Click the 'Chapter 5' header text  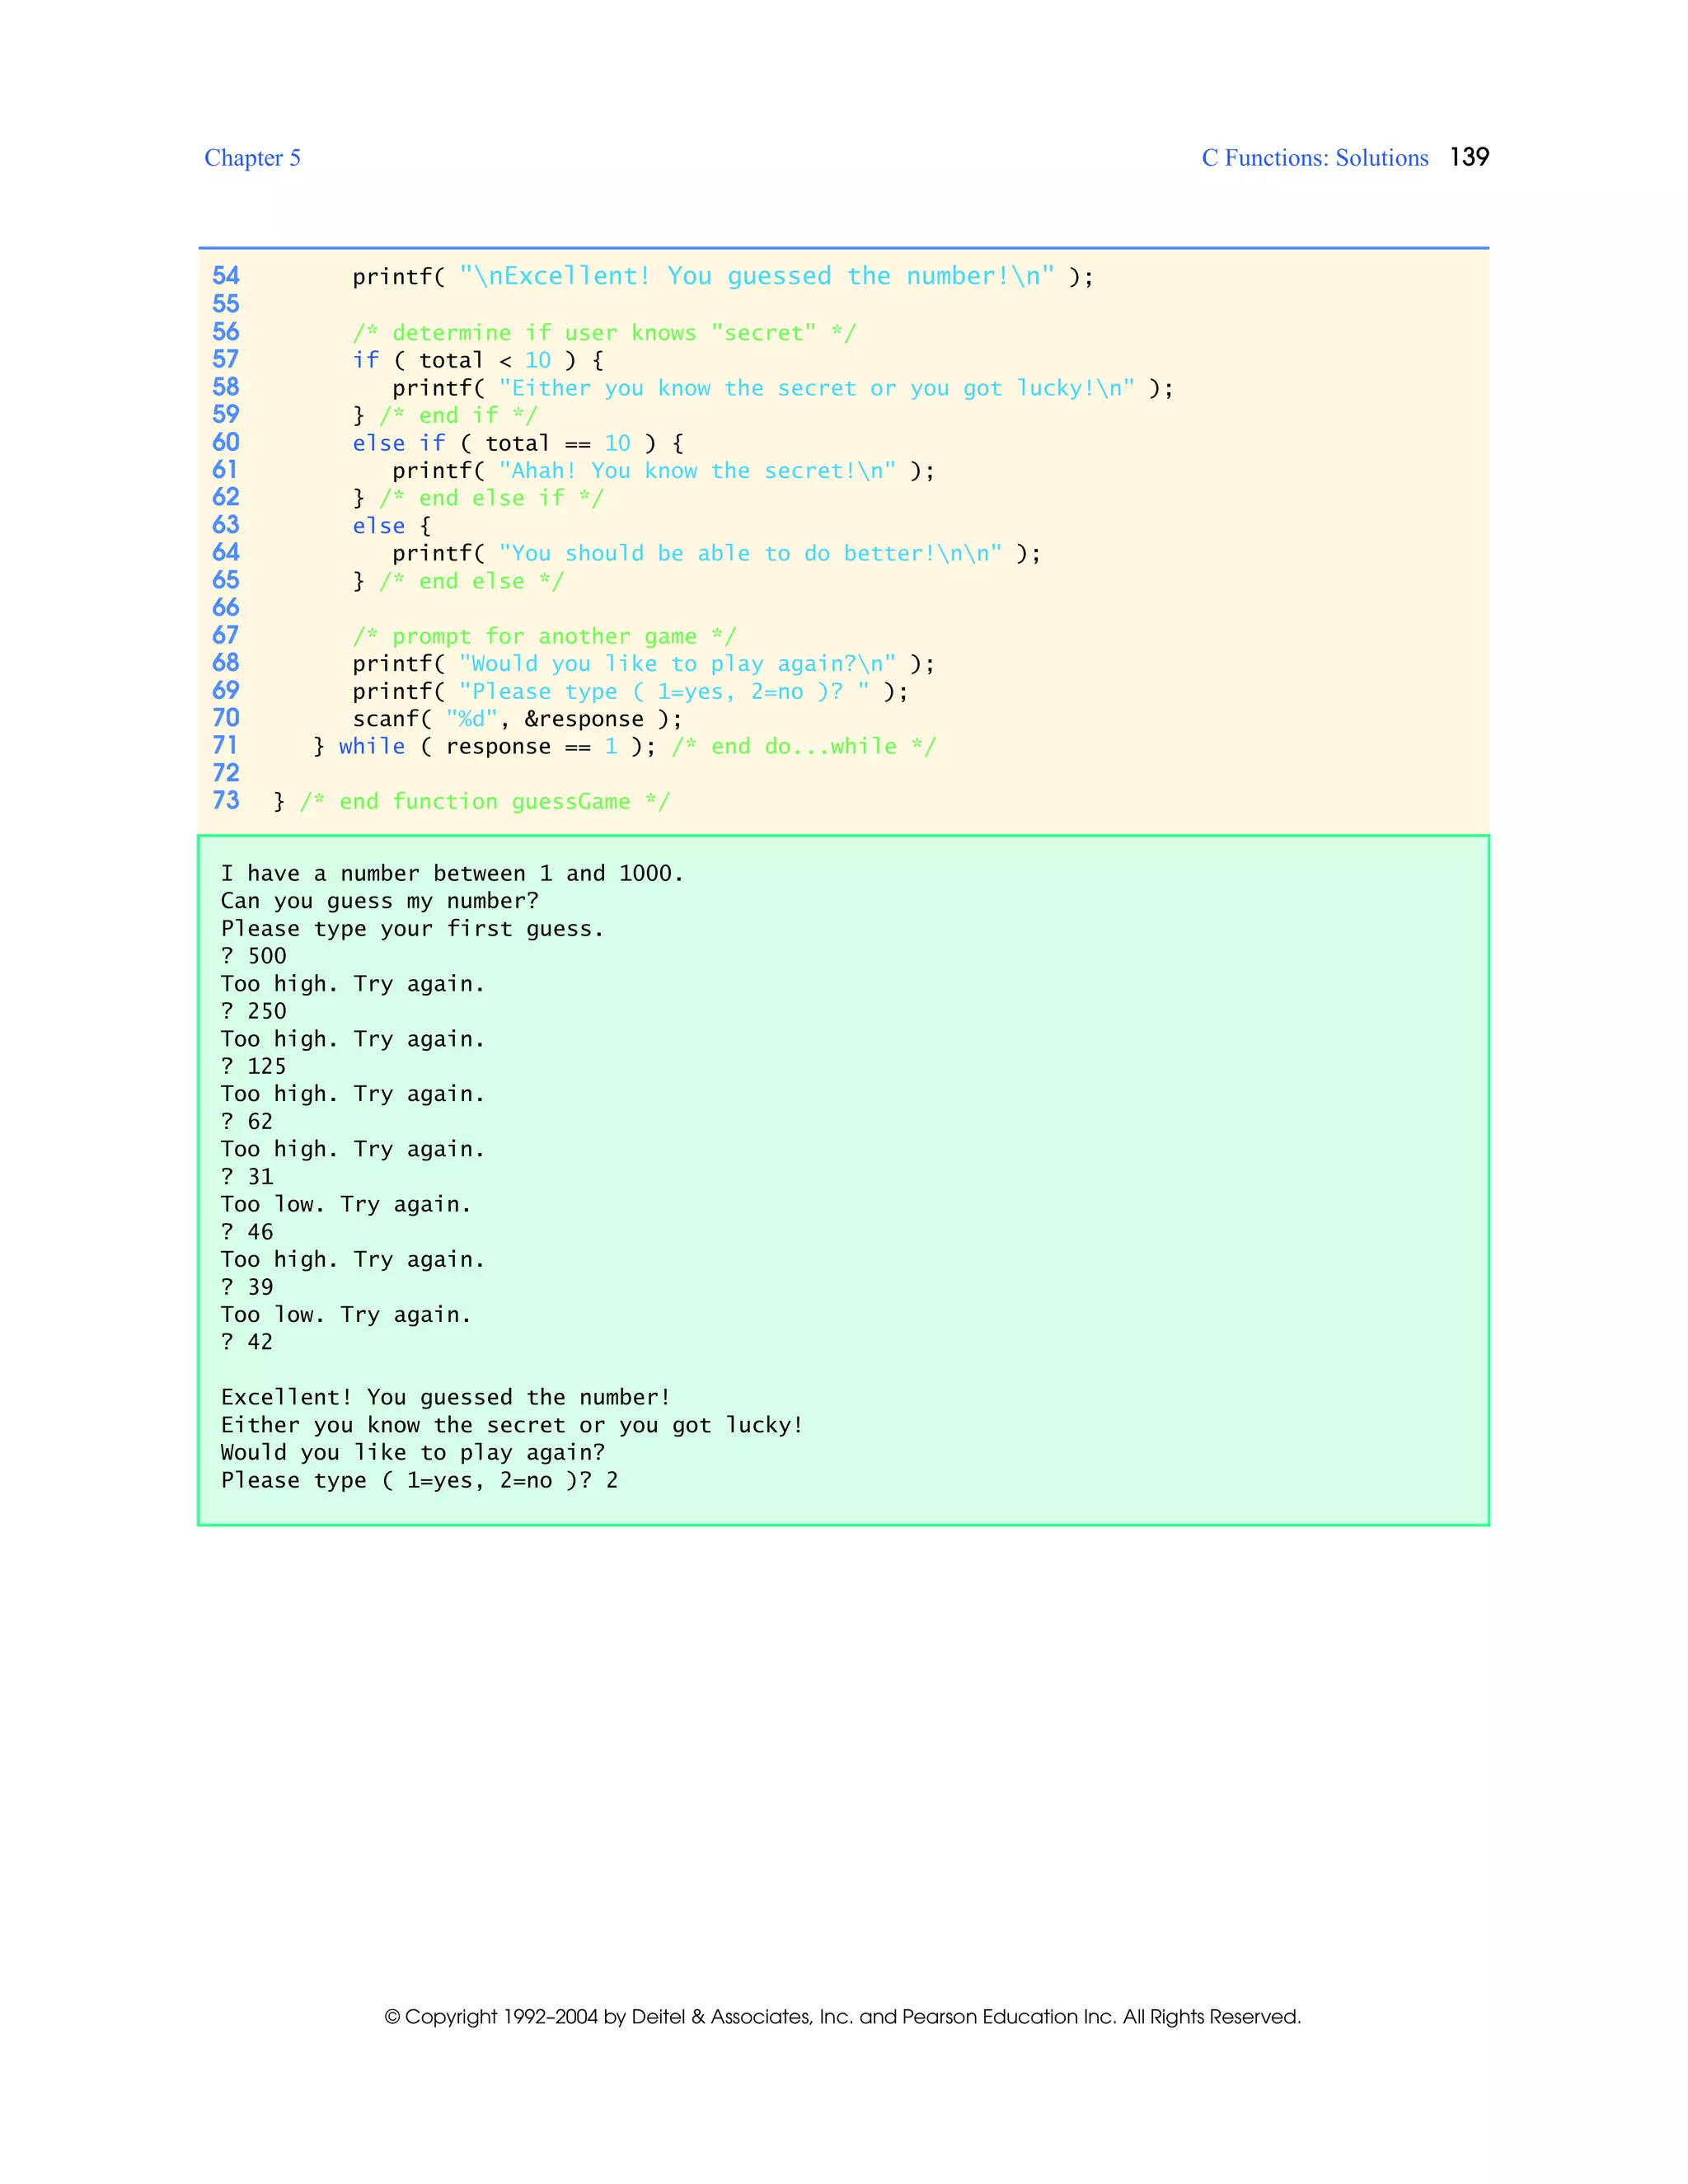coord(252,158)
